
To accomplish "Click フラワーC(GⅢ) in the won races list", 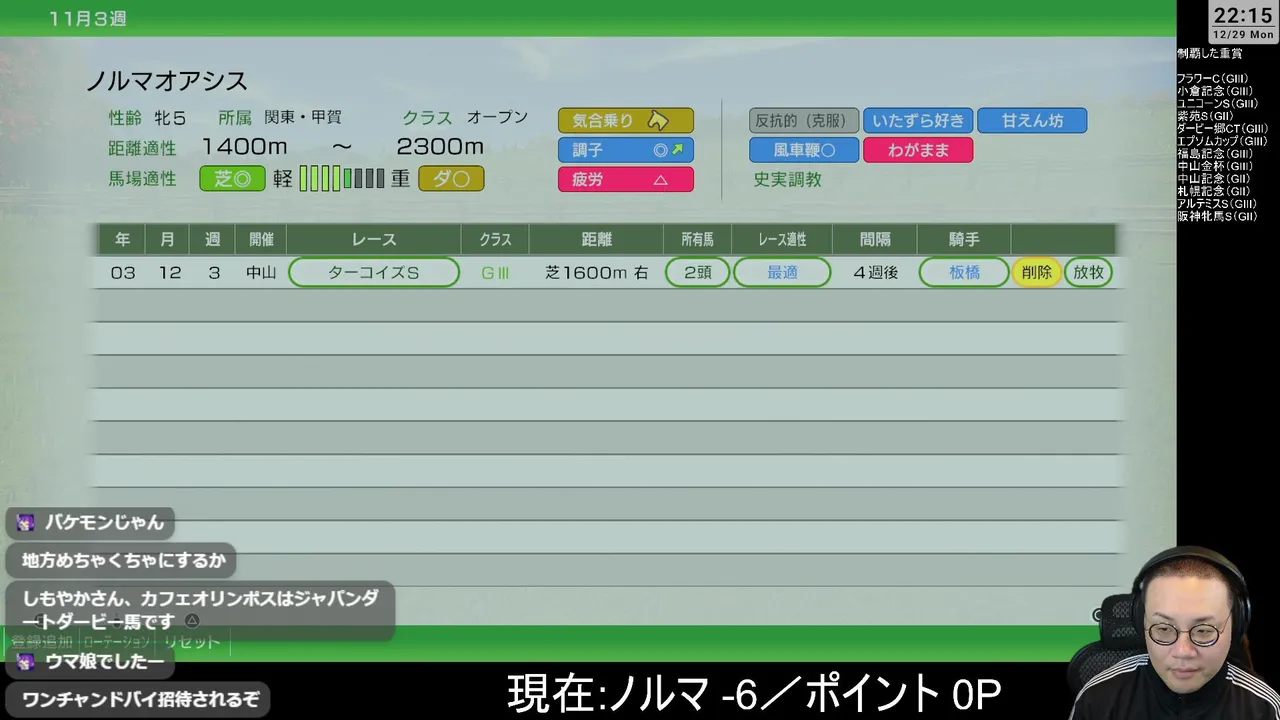I will pyautogui.click(x=1211, y=78).
